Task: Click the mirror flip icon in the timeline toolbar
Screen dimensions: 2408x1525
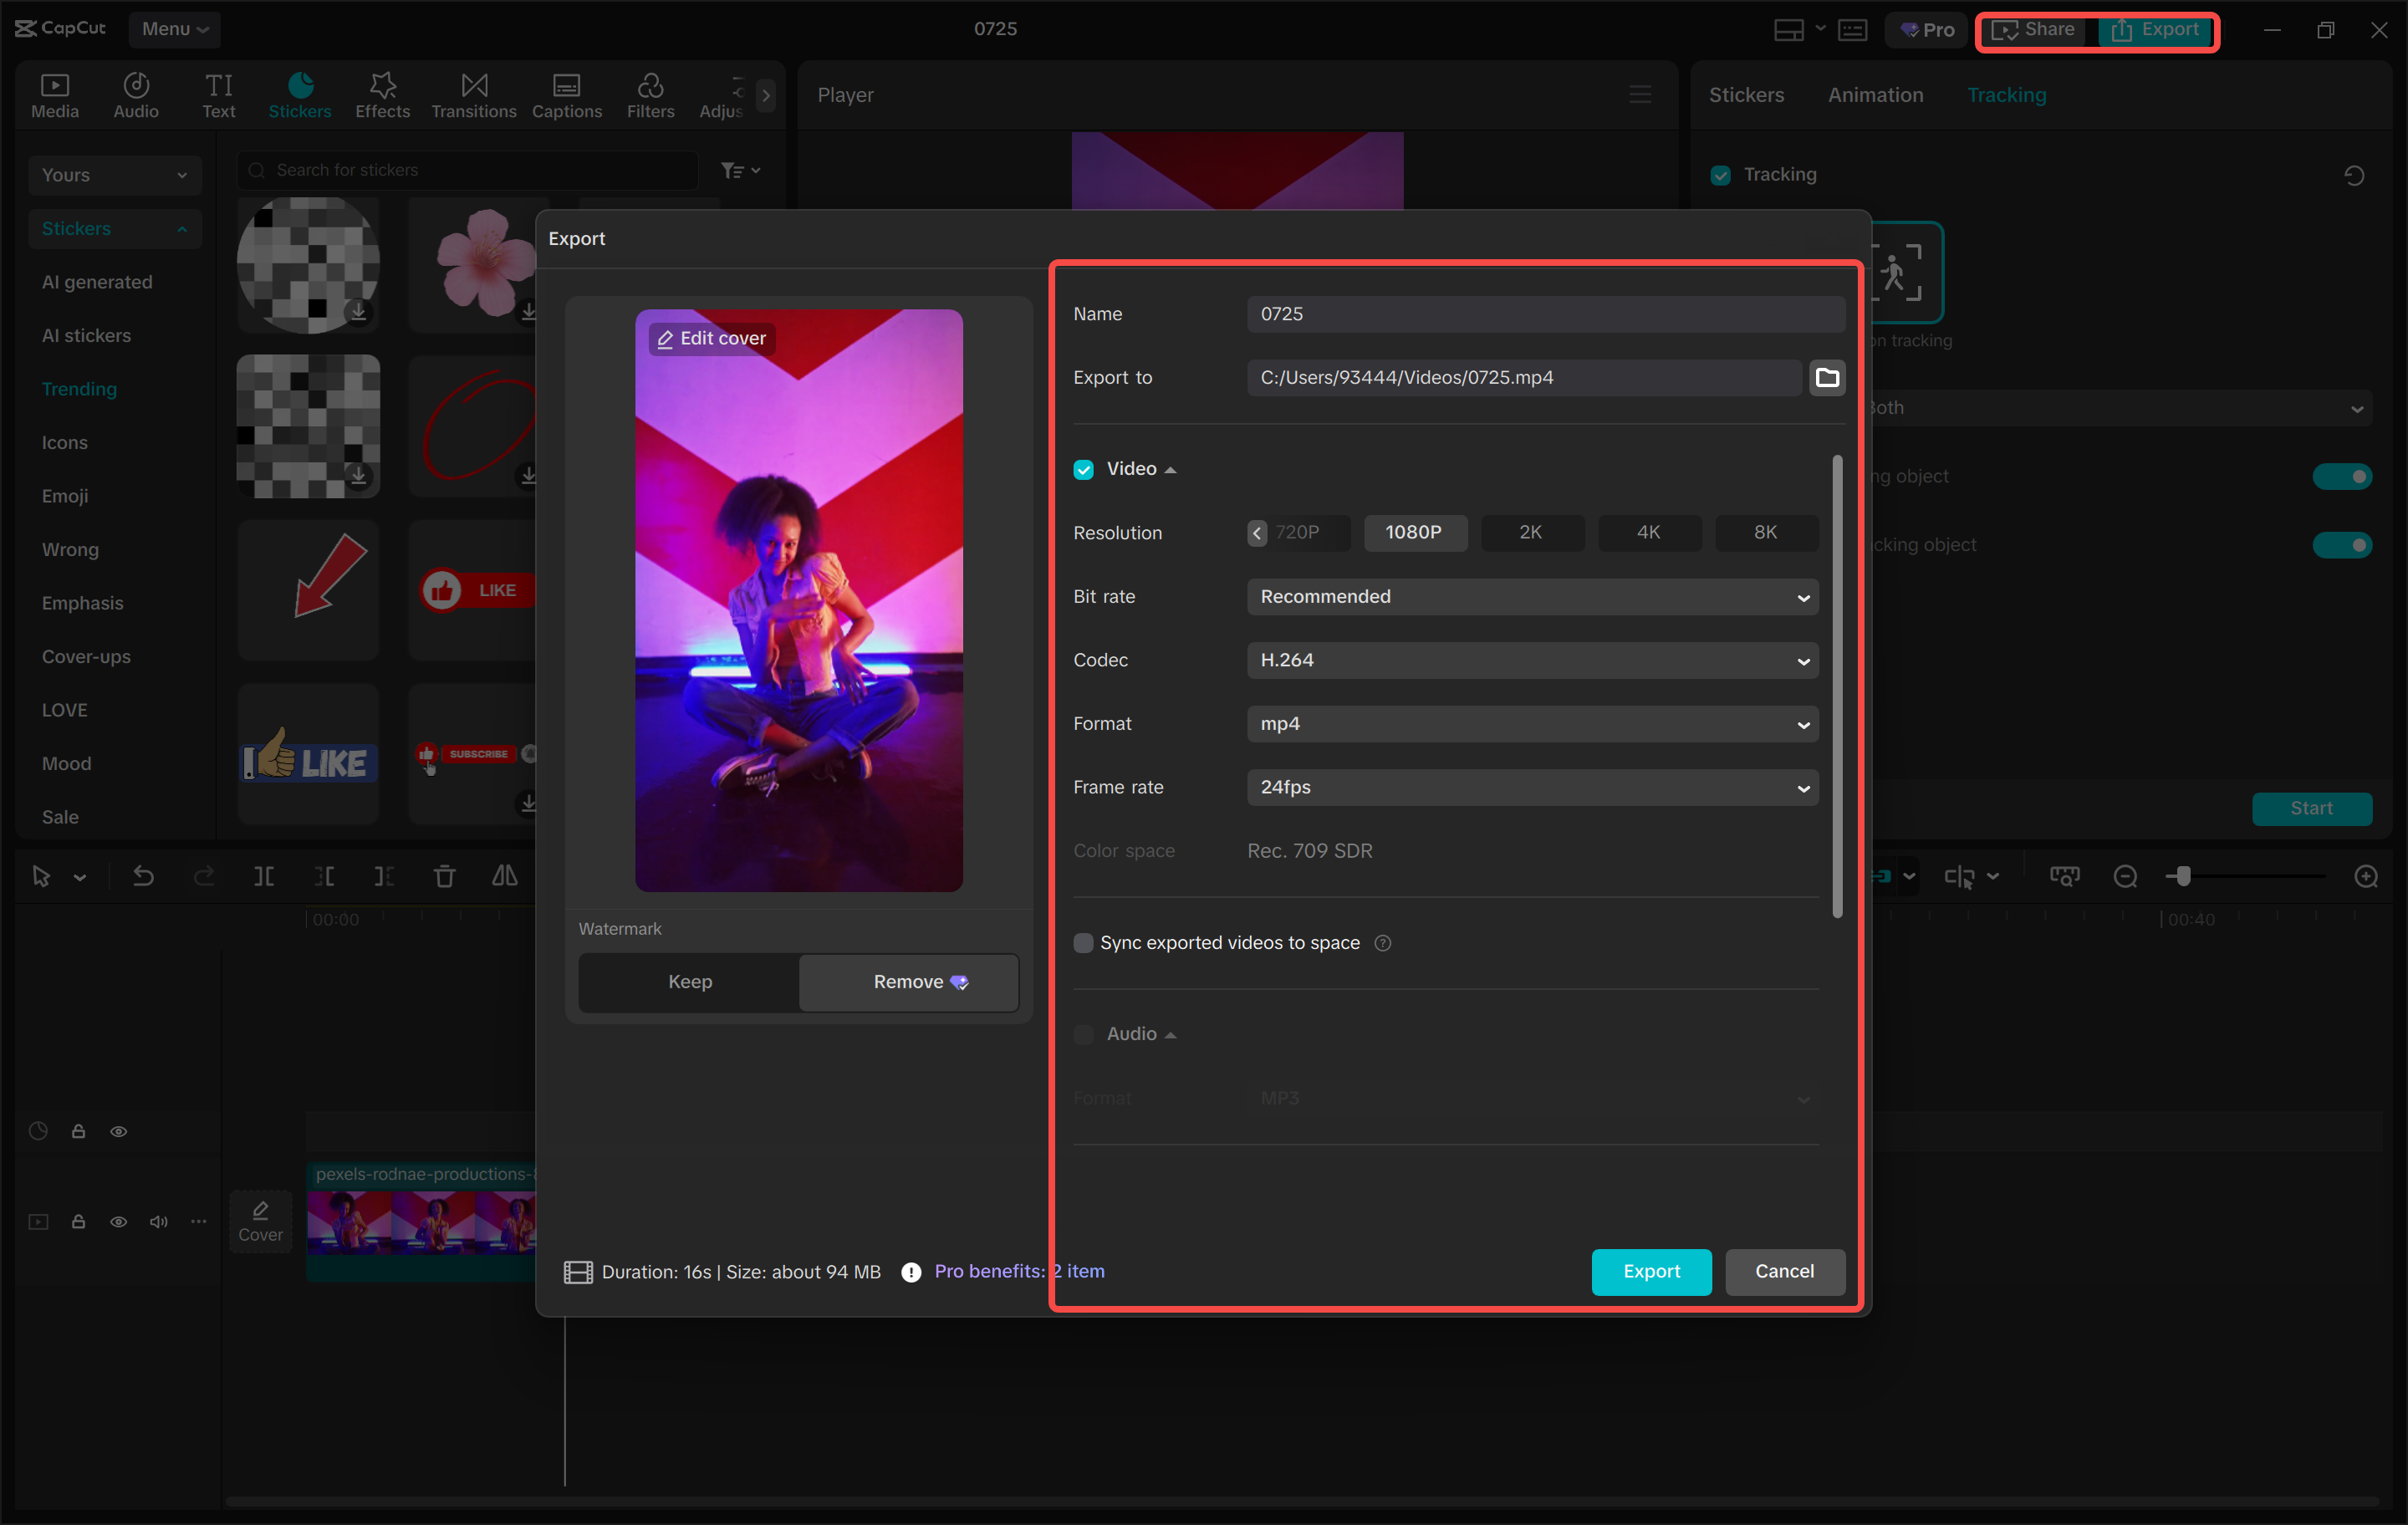Action: click(504, 876)
